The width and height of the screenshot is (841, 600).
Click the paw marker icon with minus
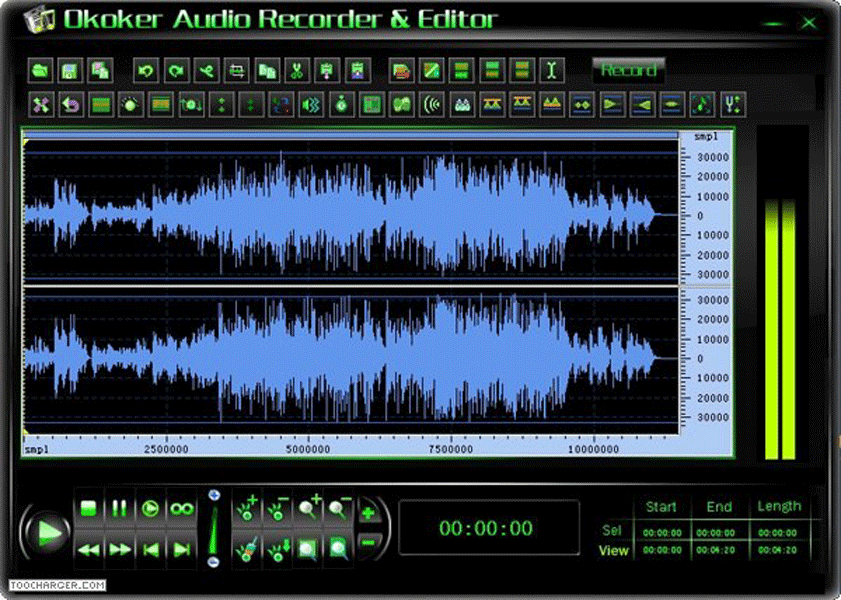(278, 508)
